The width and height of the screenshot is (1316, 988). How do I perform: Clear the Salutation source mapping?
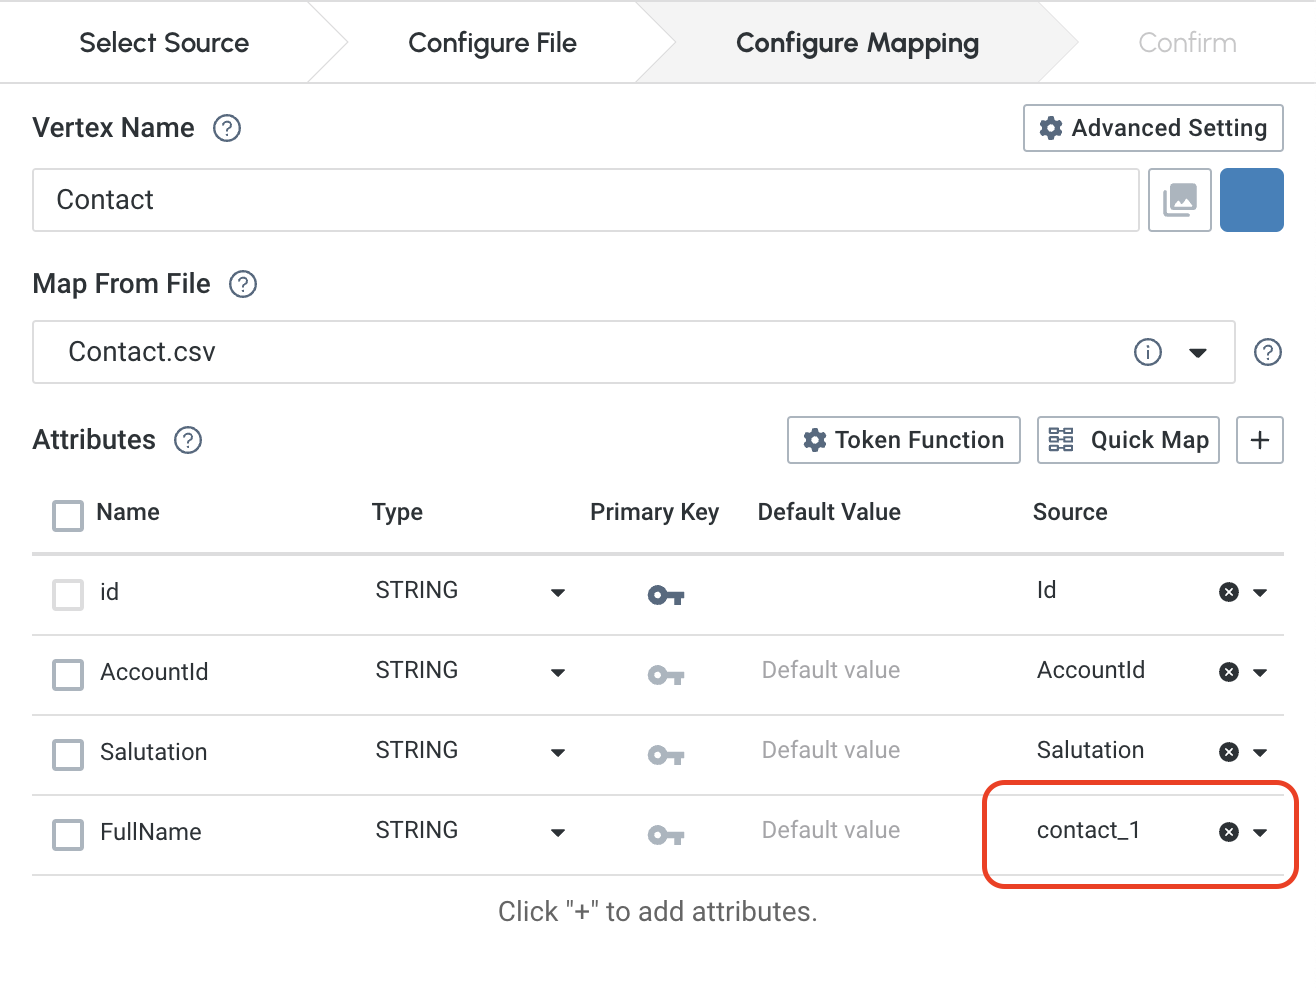pos(1229,752)
